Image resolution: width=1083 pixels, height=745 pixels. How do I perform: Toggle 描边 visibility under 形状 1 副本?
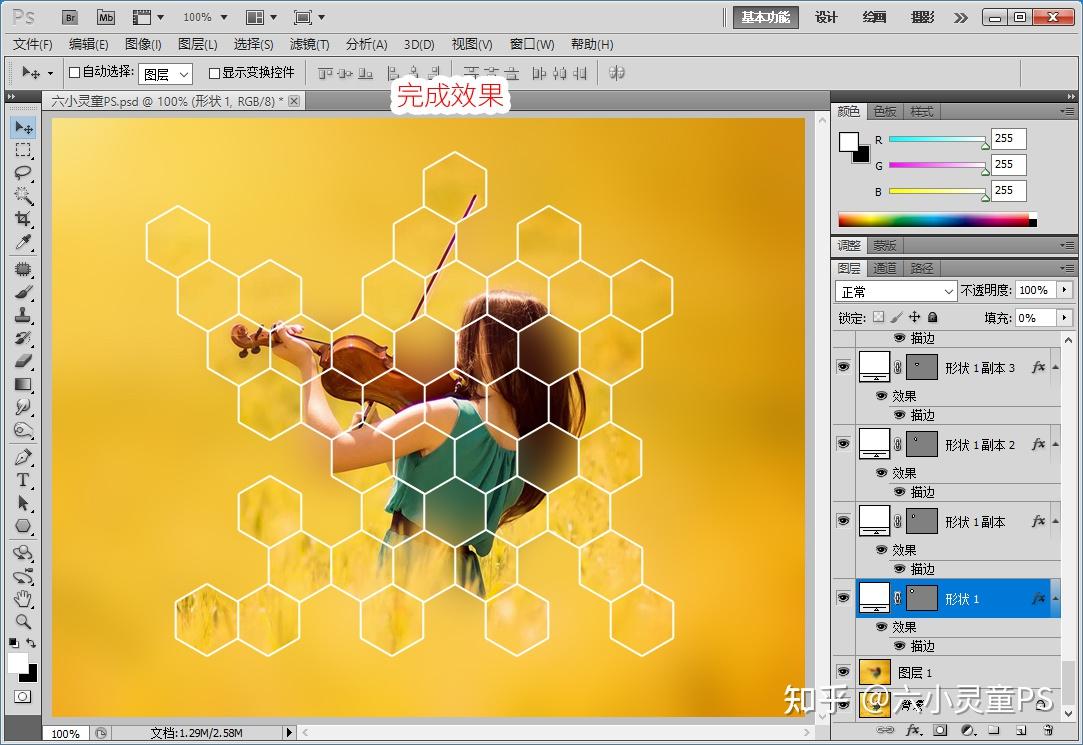coord(899,569)
